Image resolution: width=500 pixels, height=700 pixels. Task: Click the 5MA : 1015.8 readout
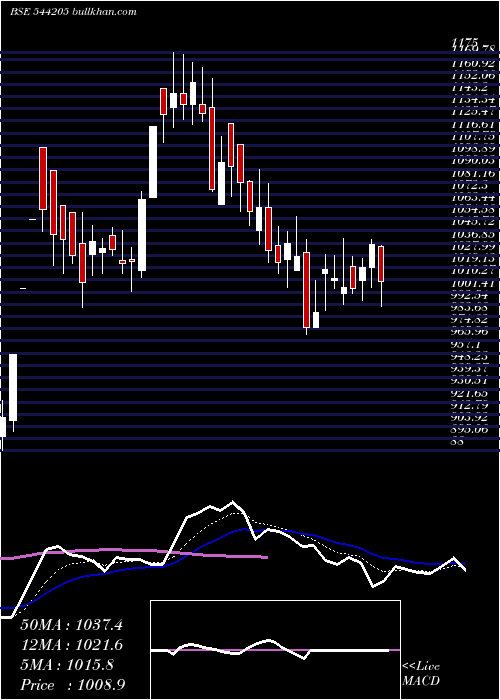(x=67, y=665)
